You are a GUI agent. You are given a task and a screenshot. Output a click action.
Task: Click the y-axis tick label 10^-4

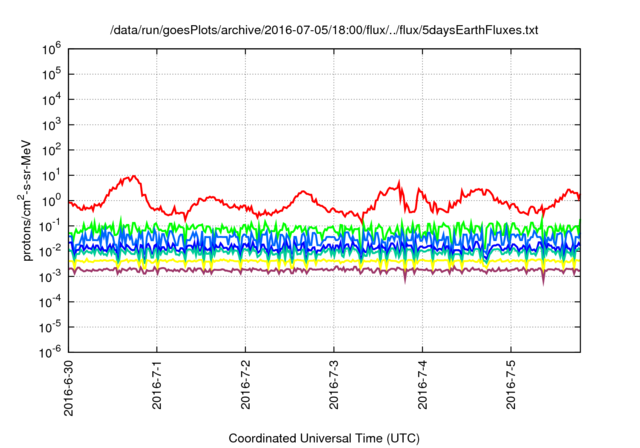(x=51, y=302)
